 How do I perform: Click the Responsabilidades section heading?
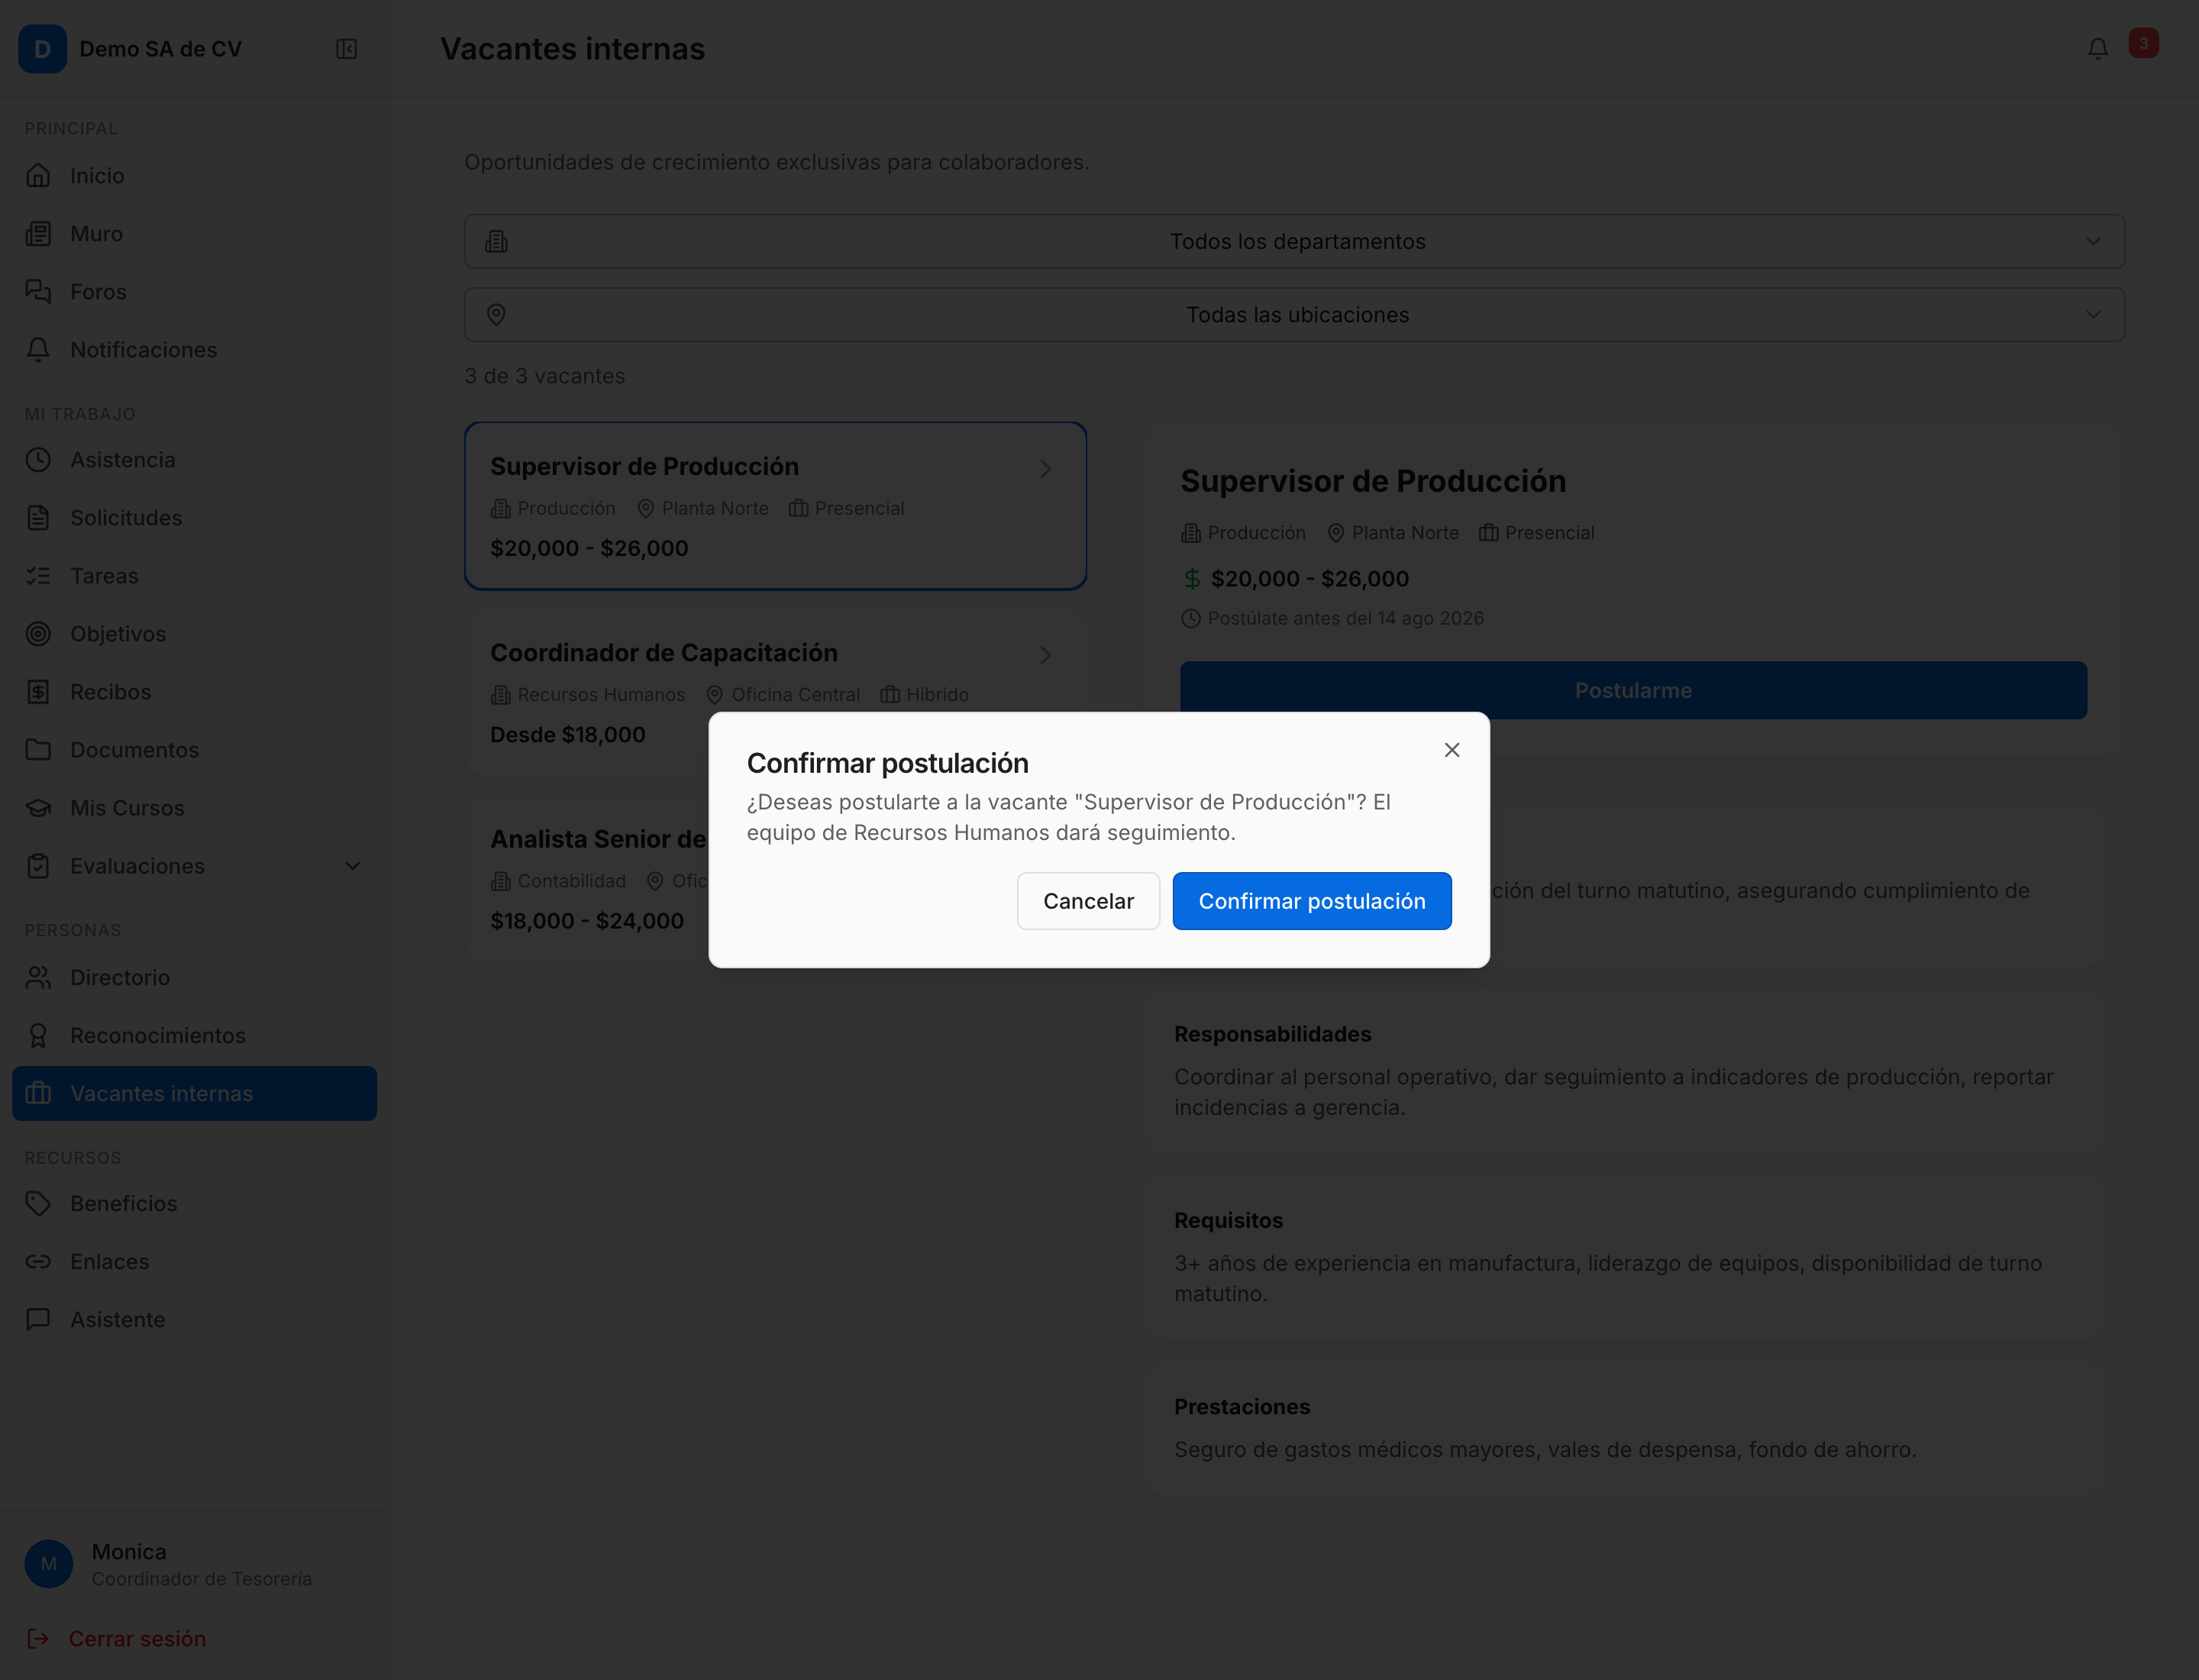coord(1272,1034)
